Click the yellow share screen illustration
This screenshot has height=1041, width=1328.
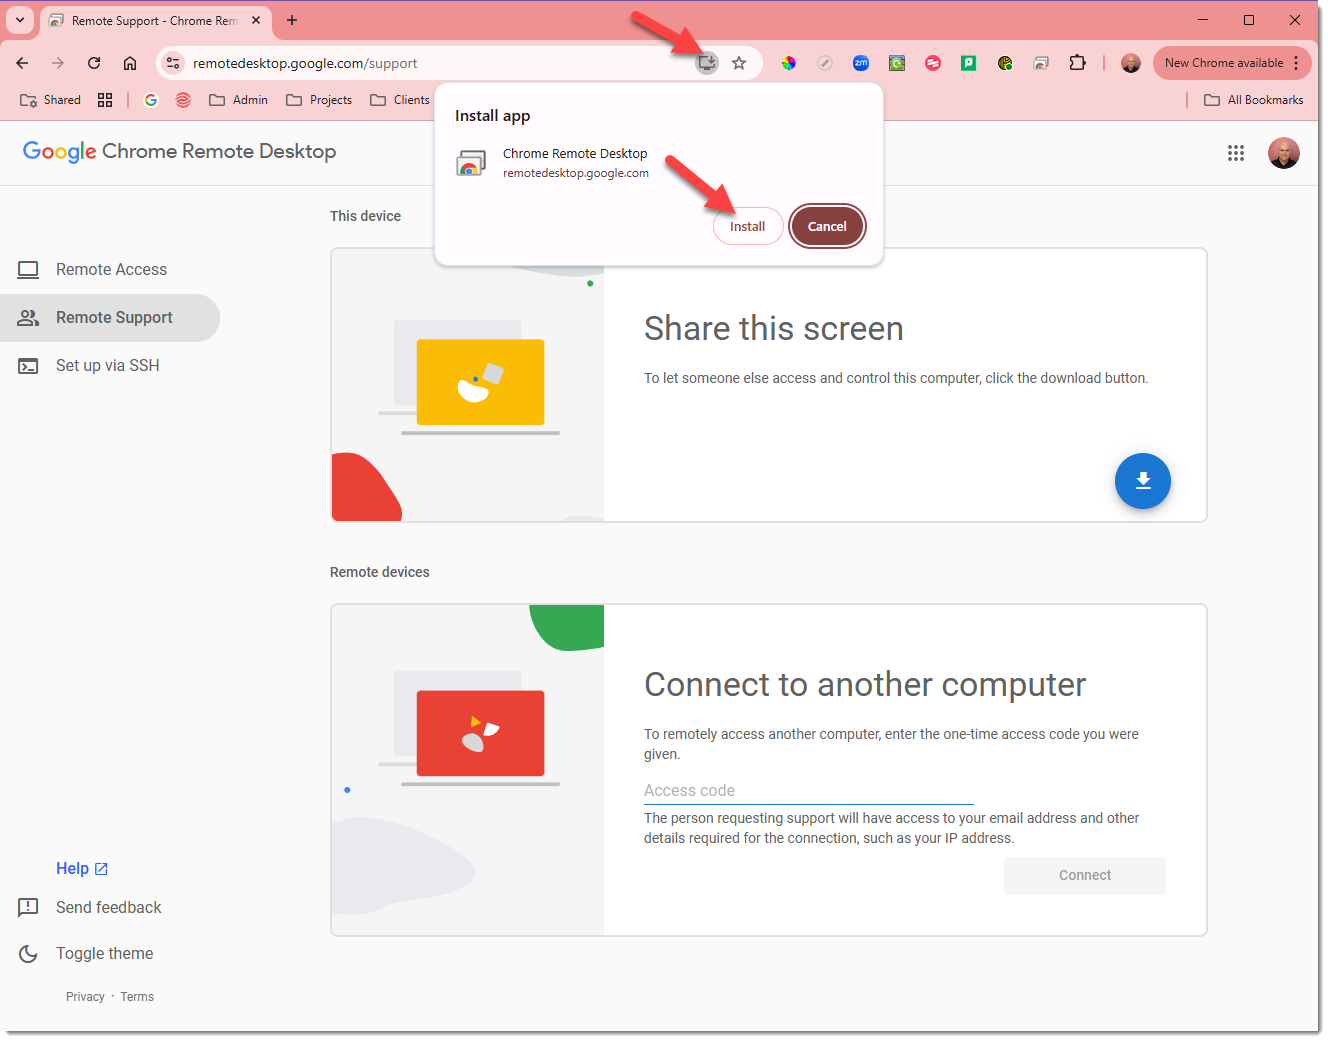tap(480, 382)
